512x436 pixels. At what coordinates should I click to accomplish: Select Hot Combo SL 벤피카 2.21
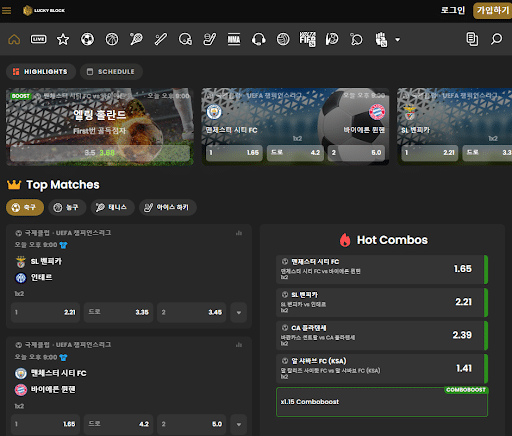[x=382, y=303]
